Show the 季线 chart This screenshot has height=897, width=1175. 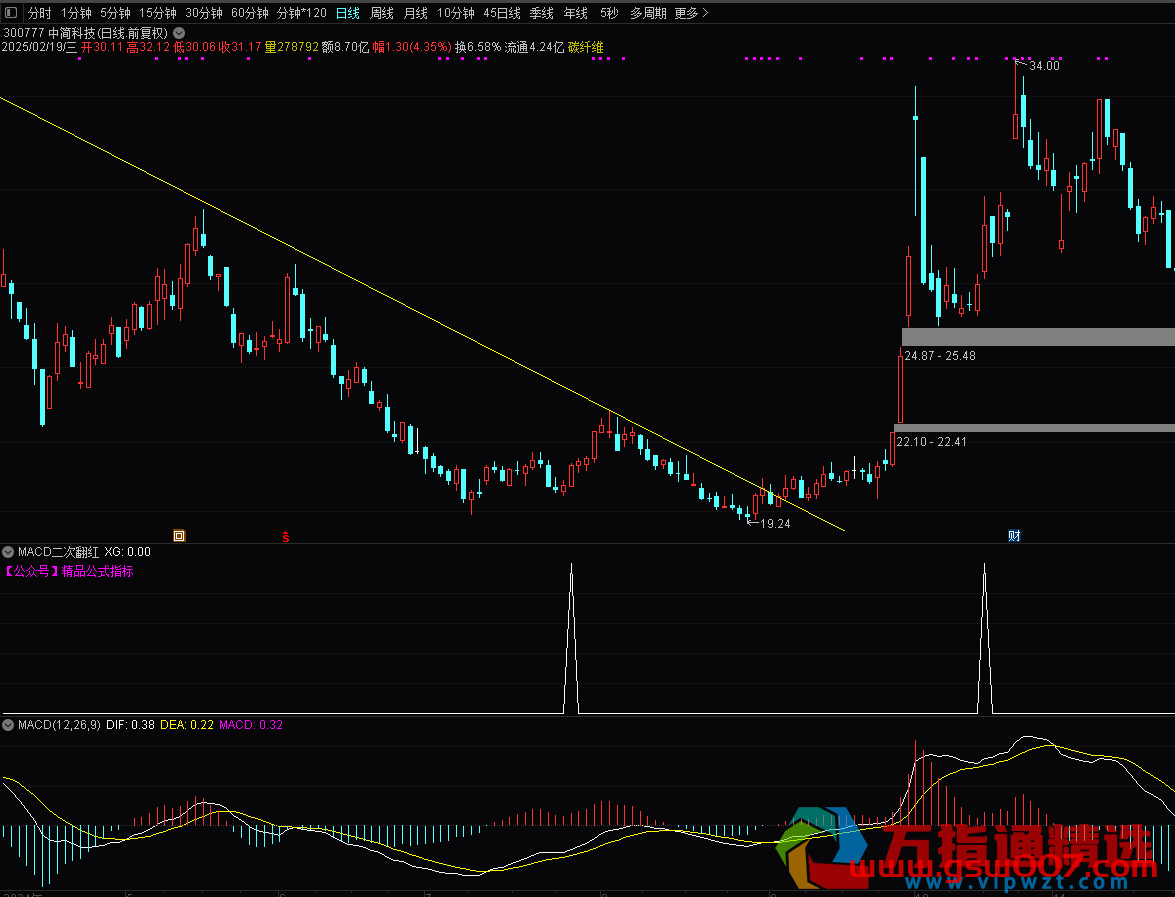(x=542, y=13)
